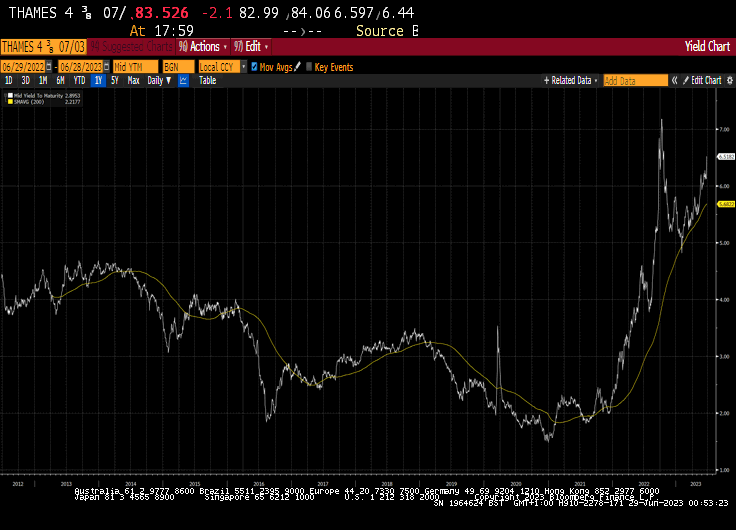This screenshot has width=736, height=530.
Task: Click the 2016 x-axis label
Action: [x=259, y=484]
